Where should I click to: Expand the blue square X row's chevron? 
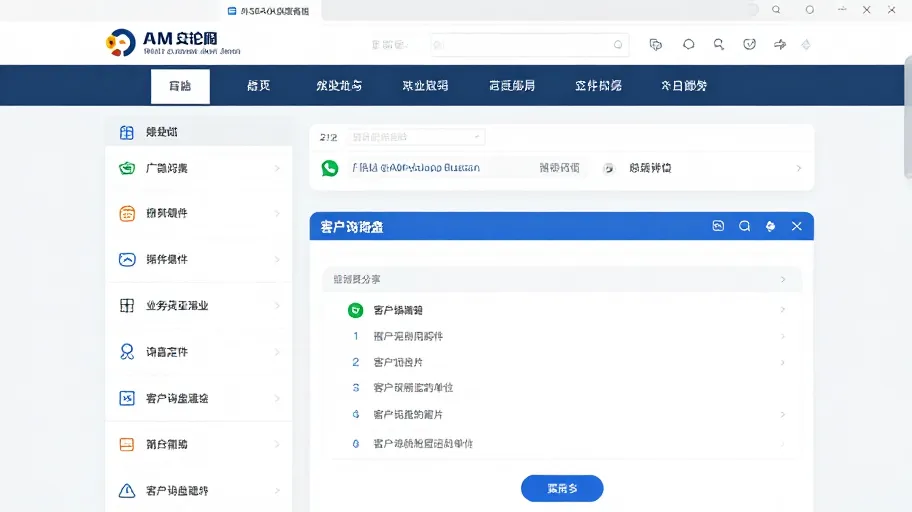pyautogui.click(x=277, y=398)
